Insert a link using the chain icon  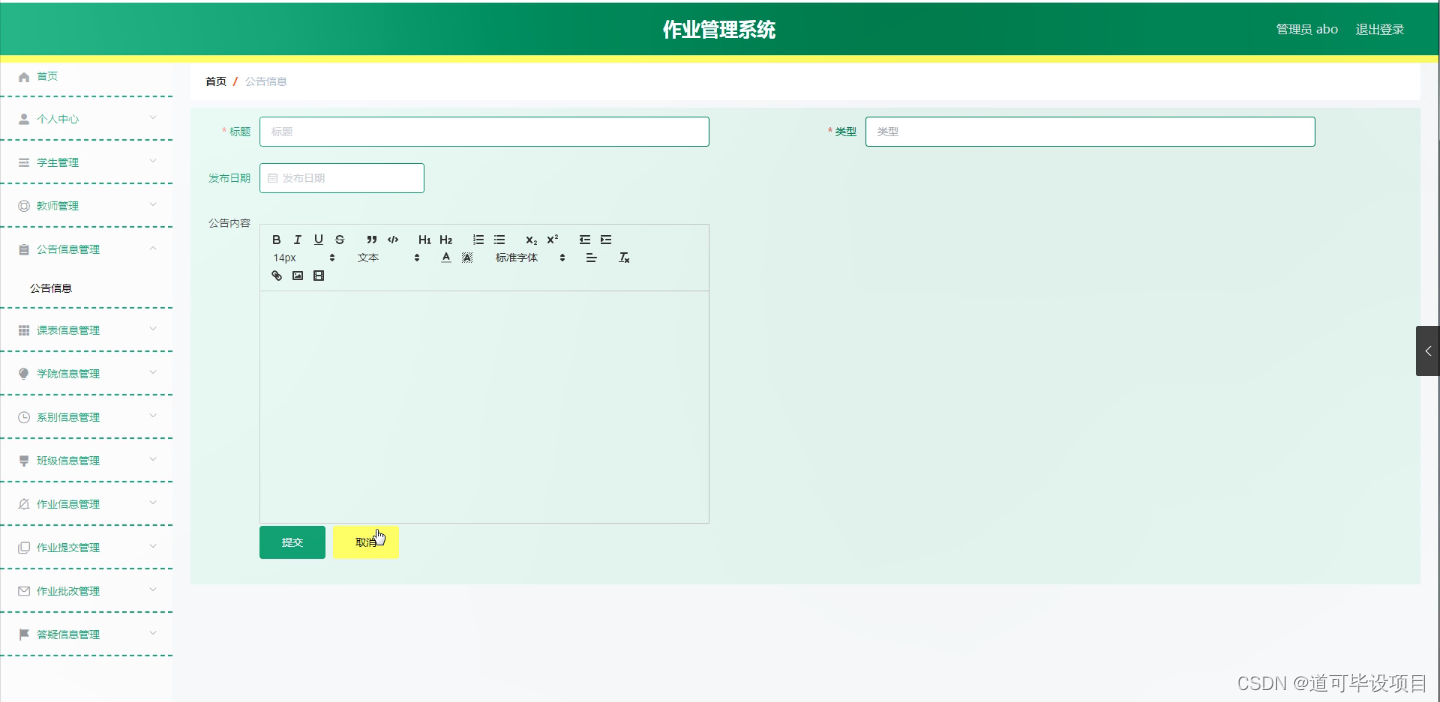pyautogui.click(x=276, y=275)
